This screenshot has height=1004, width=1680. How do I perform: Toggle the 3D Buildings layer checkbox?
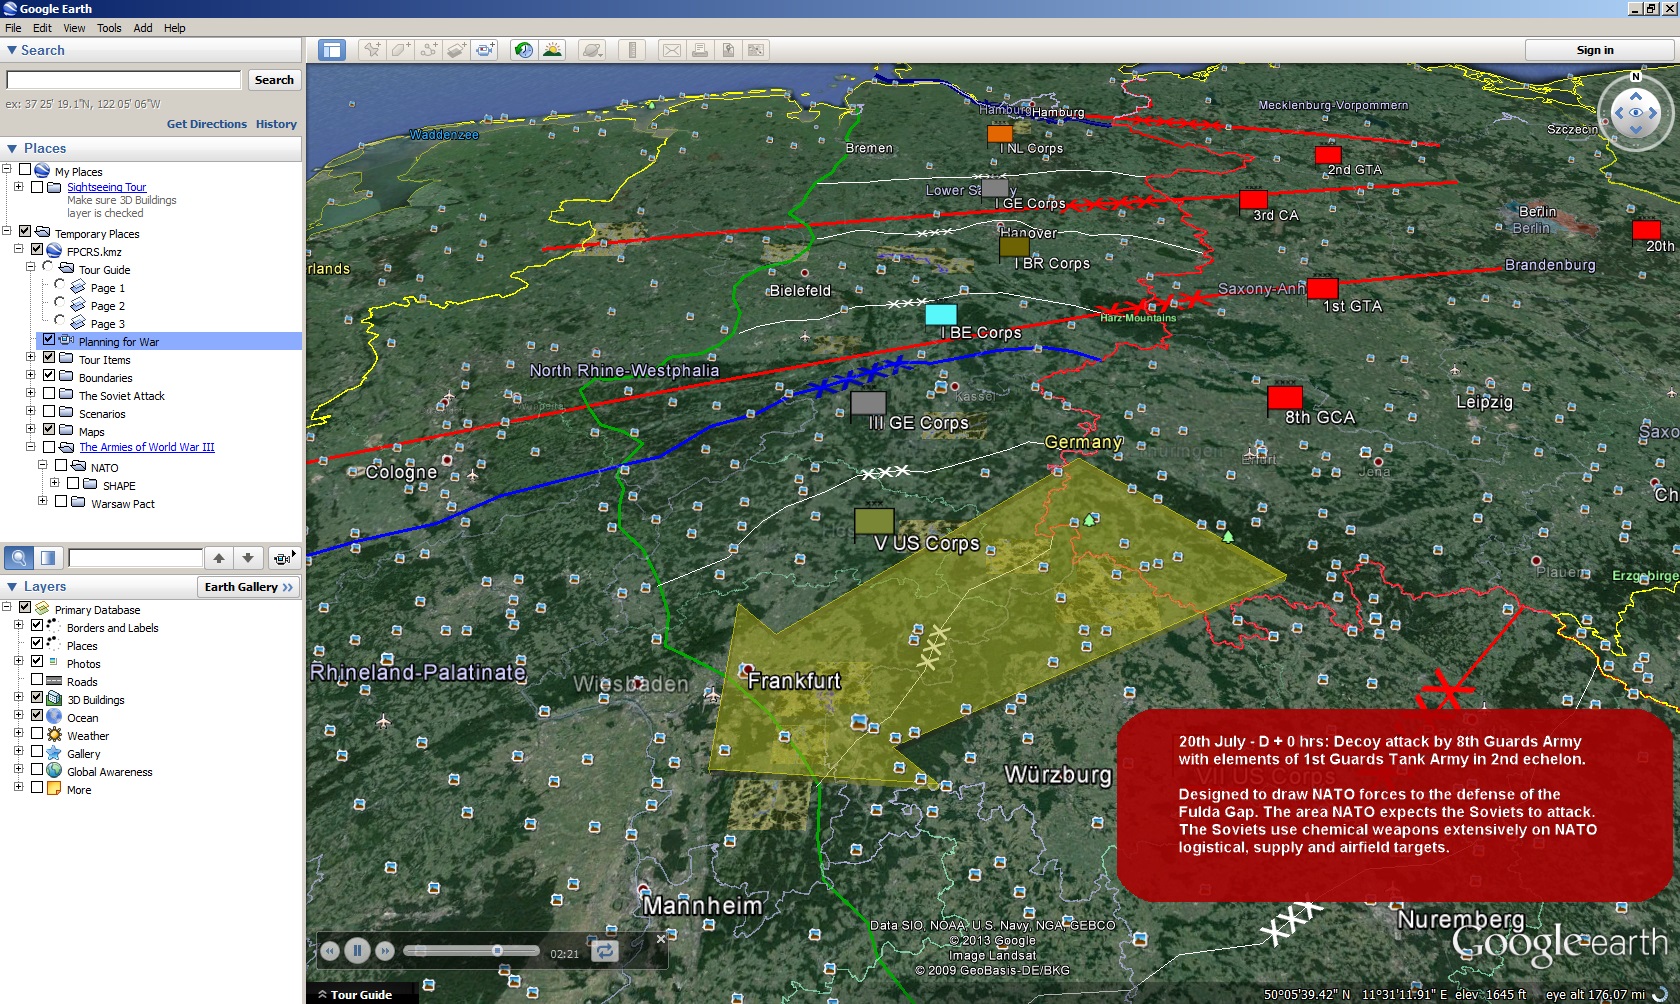tap(37, 699)
